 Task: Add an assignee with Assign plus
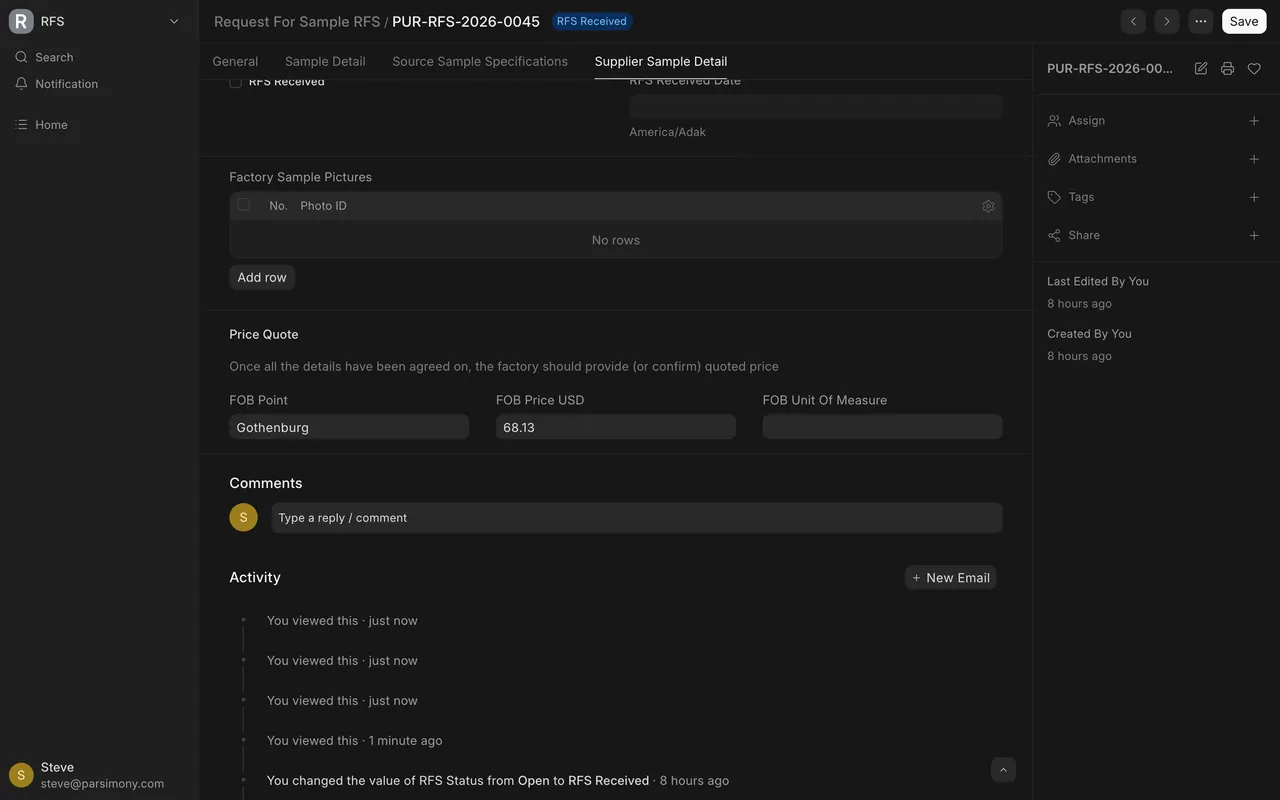(1254, 121)
